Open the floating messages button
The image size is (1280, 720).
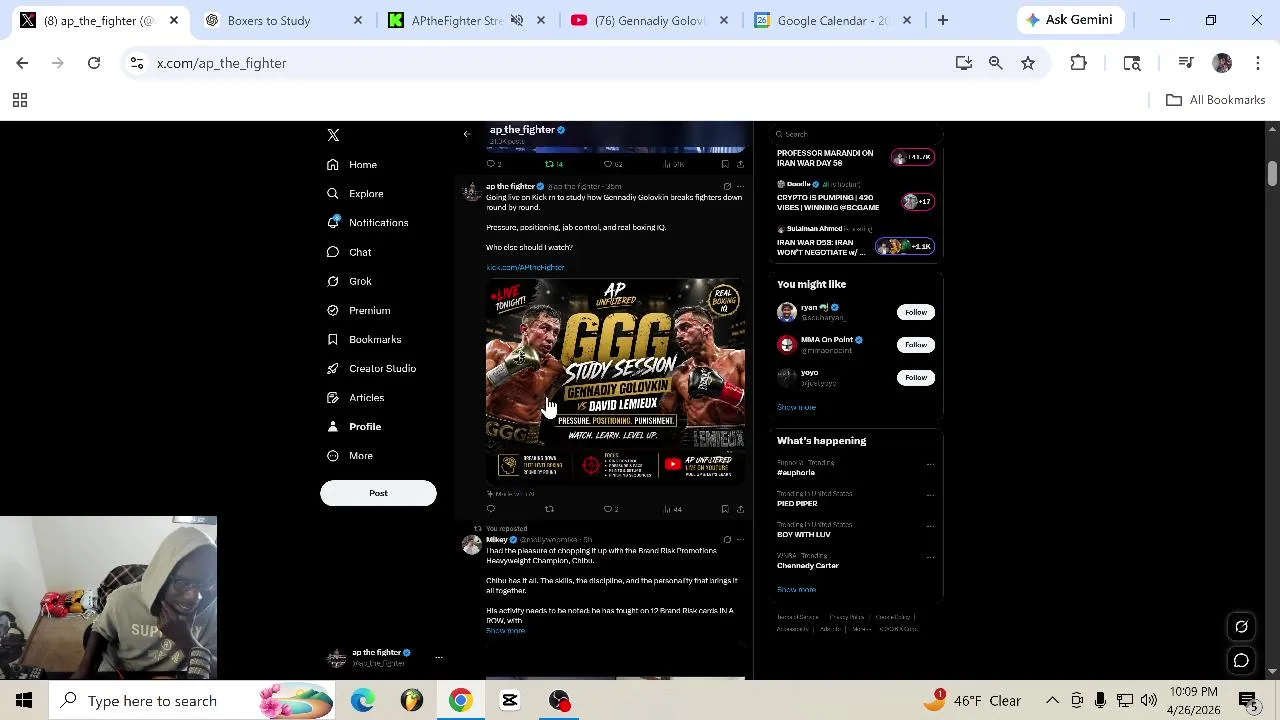(1241, 661)
